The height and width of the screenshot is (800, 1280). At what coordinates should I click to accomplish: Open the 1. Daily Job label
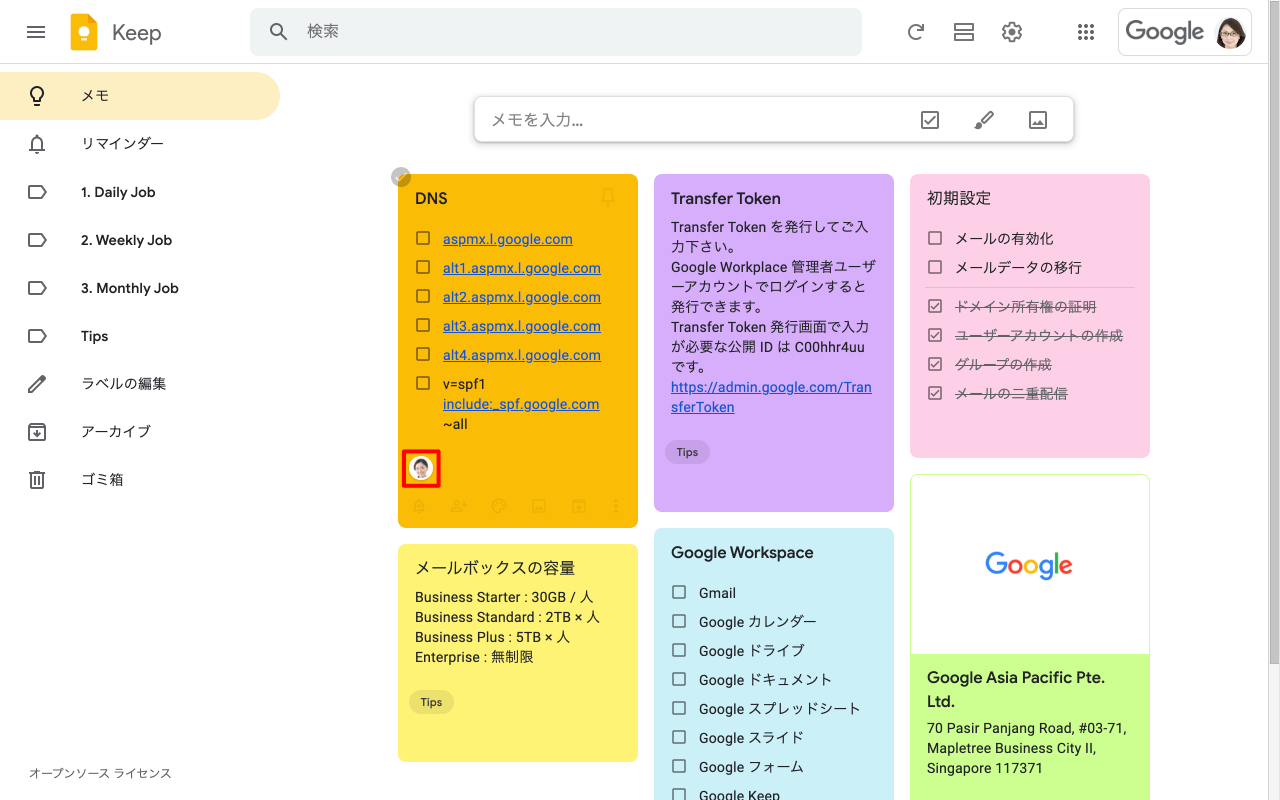[x=140, y=192]
